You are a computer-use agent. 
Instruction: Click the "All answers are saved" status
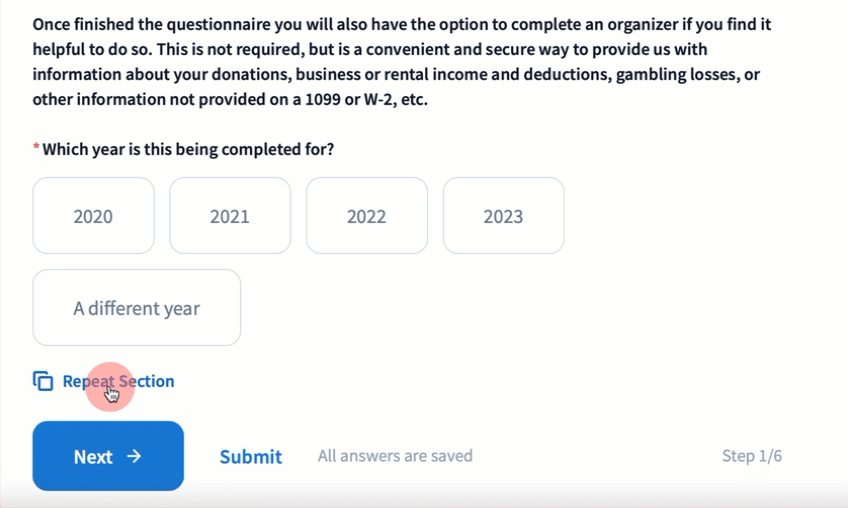click(x=395, y=456)
